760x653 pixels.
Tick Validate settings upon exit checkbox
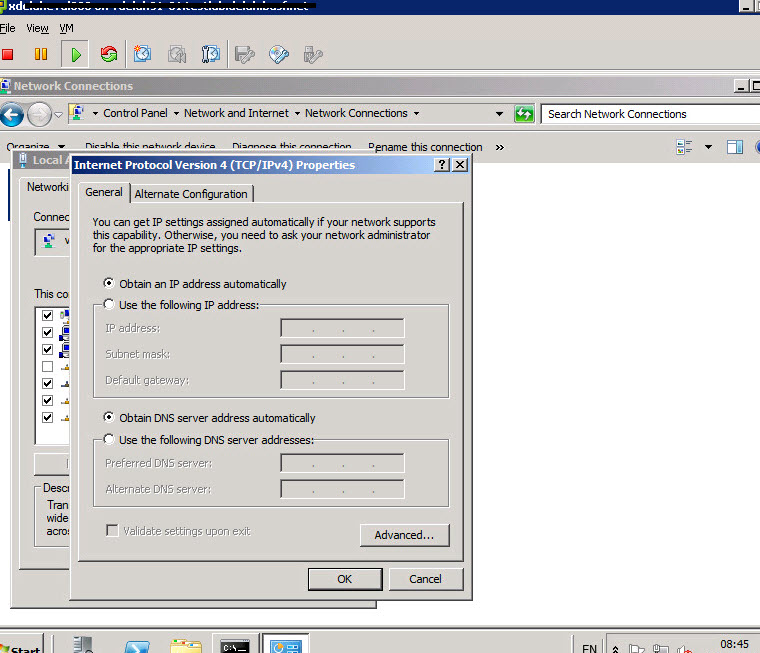tap(112, 530)
